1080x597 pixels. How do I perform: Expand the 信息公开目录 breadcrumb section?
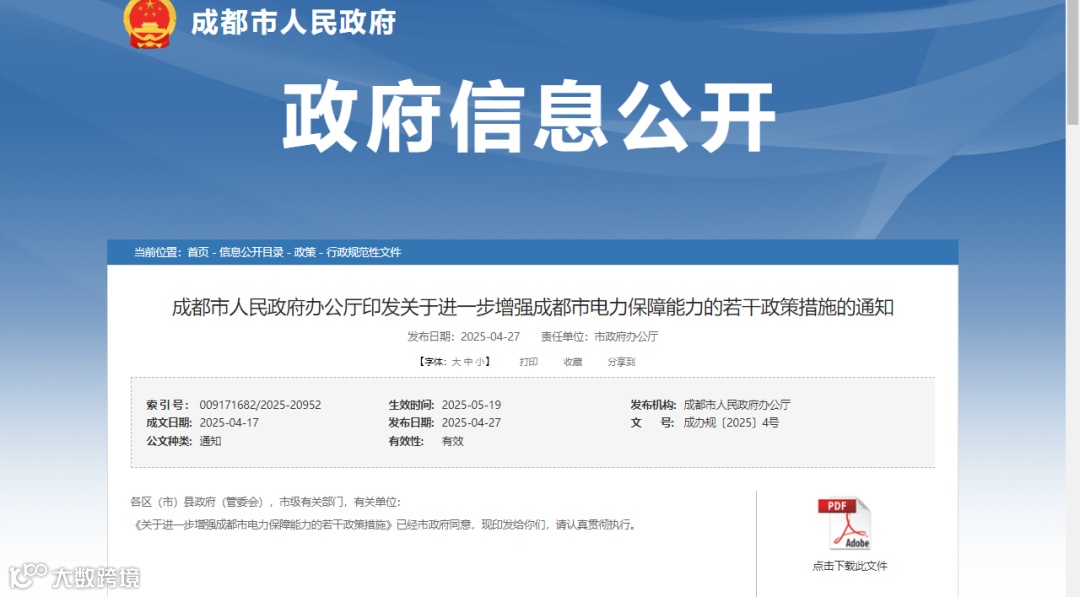pos(252,254)
